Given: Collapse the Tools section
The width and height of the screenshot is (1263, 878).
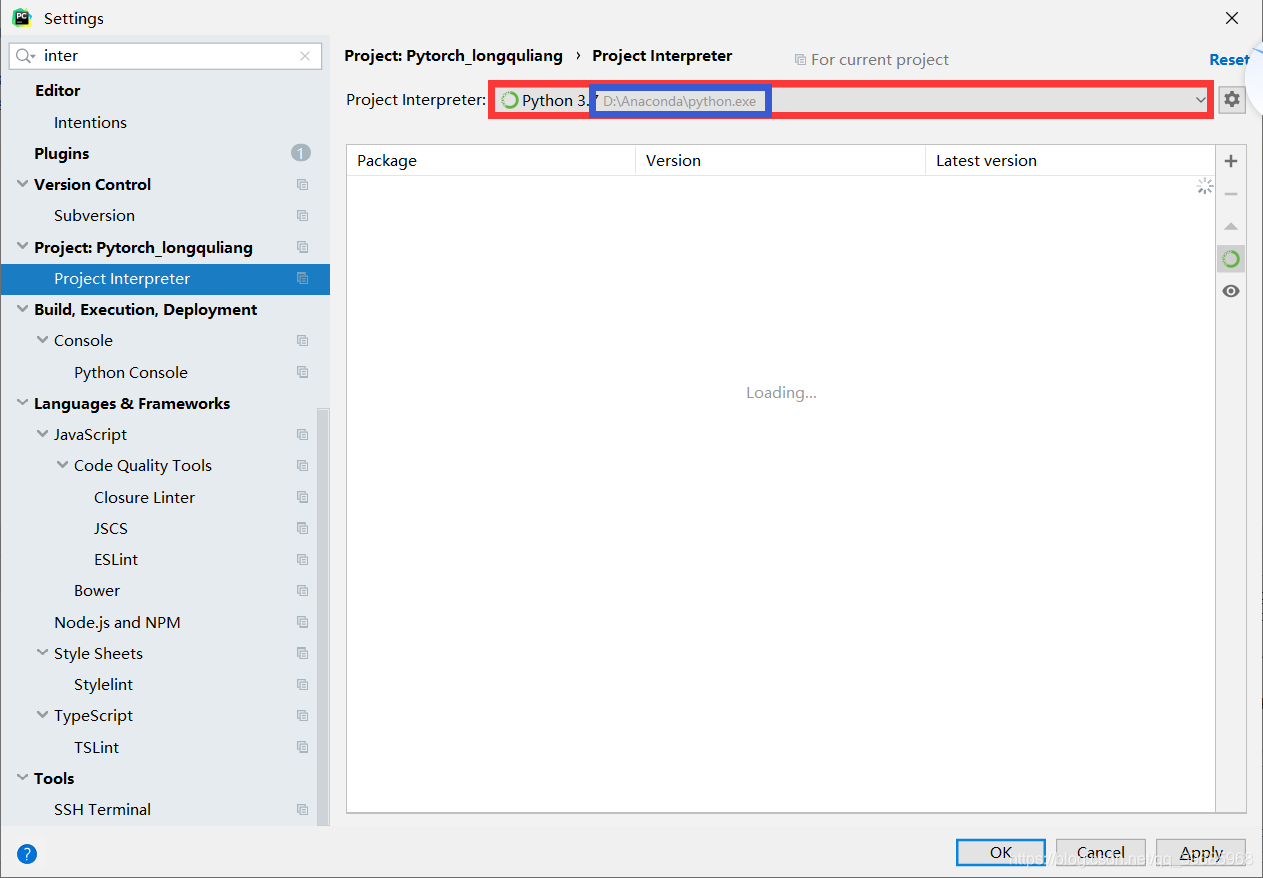Looking at the screenshot, I should pyautogui.click(x=22, y=778).
